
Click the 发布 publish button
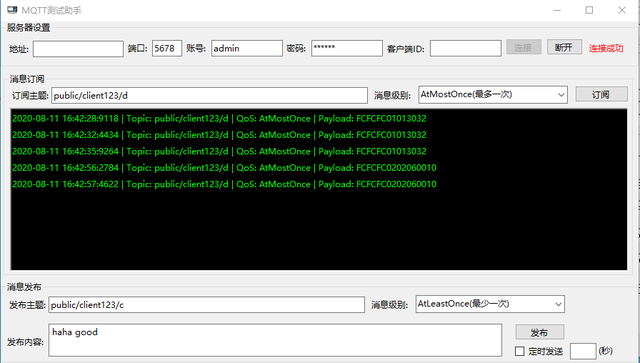540,332
